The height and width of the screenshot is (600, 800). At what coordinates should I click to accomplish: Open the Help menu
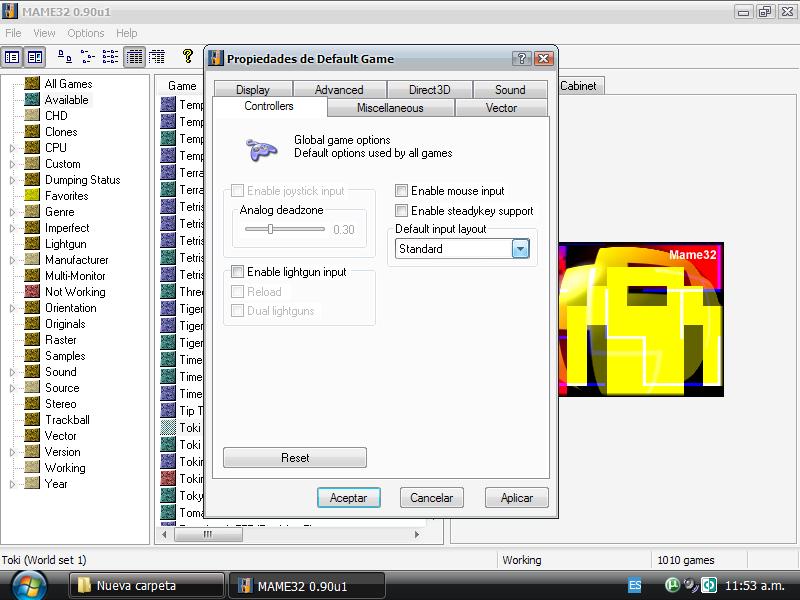tap(127, 33)
